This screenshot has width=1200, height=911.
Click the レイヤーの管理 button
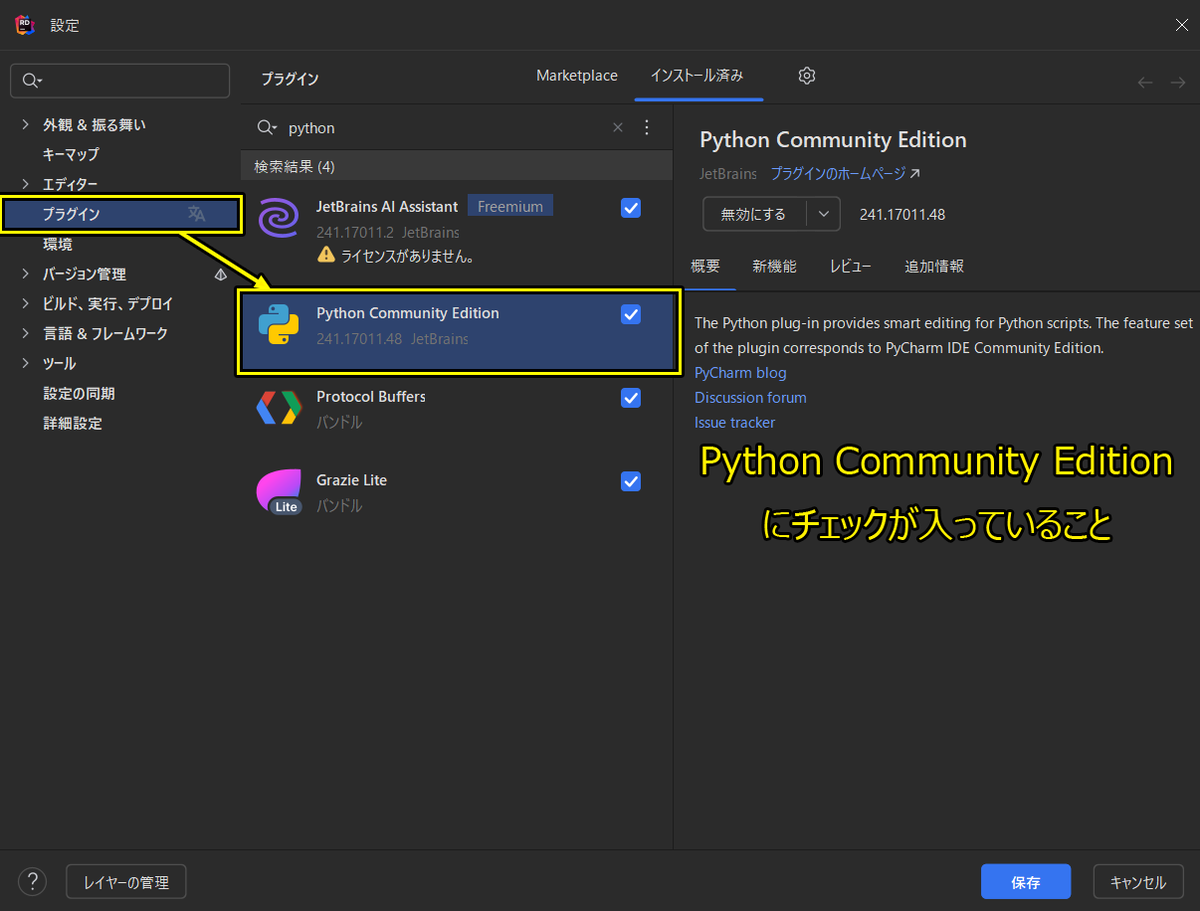126,882
